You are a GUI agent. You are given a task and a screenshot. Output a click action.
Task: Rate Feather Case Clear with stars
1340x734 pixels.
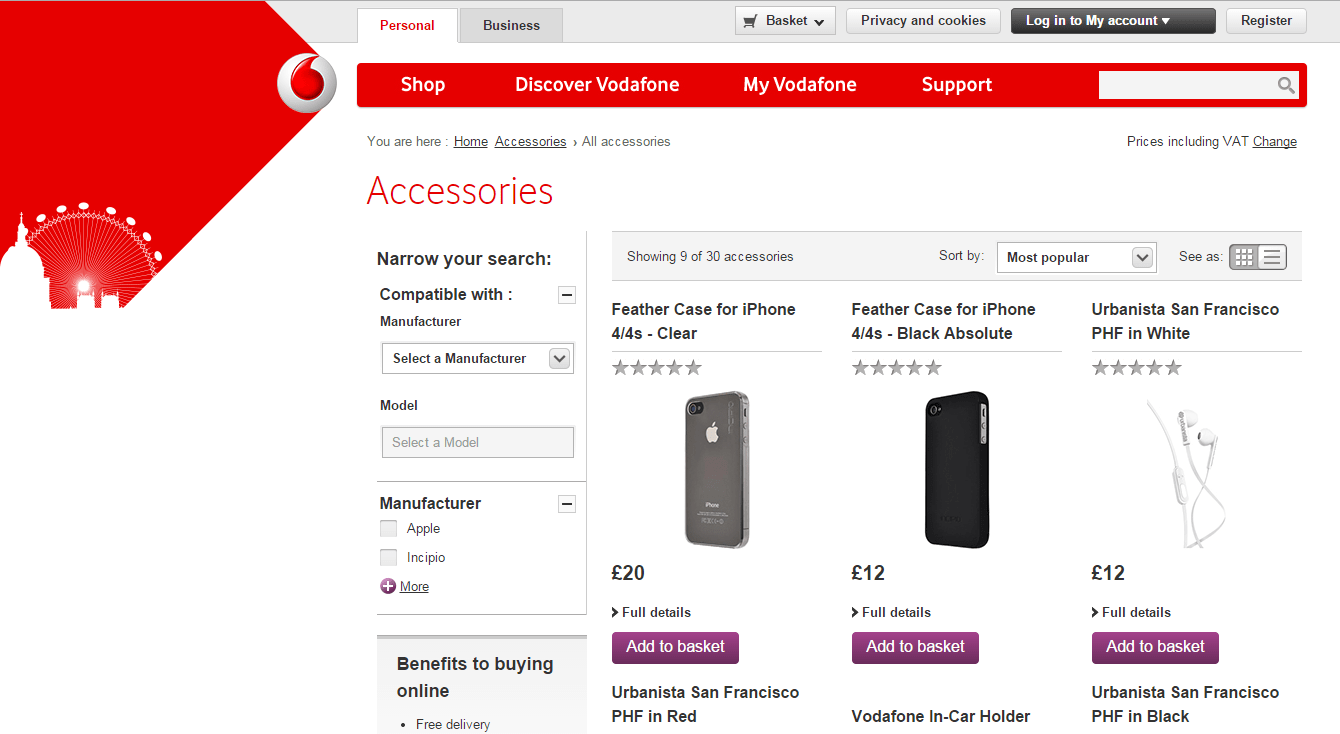(657, 368)
